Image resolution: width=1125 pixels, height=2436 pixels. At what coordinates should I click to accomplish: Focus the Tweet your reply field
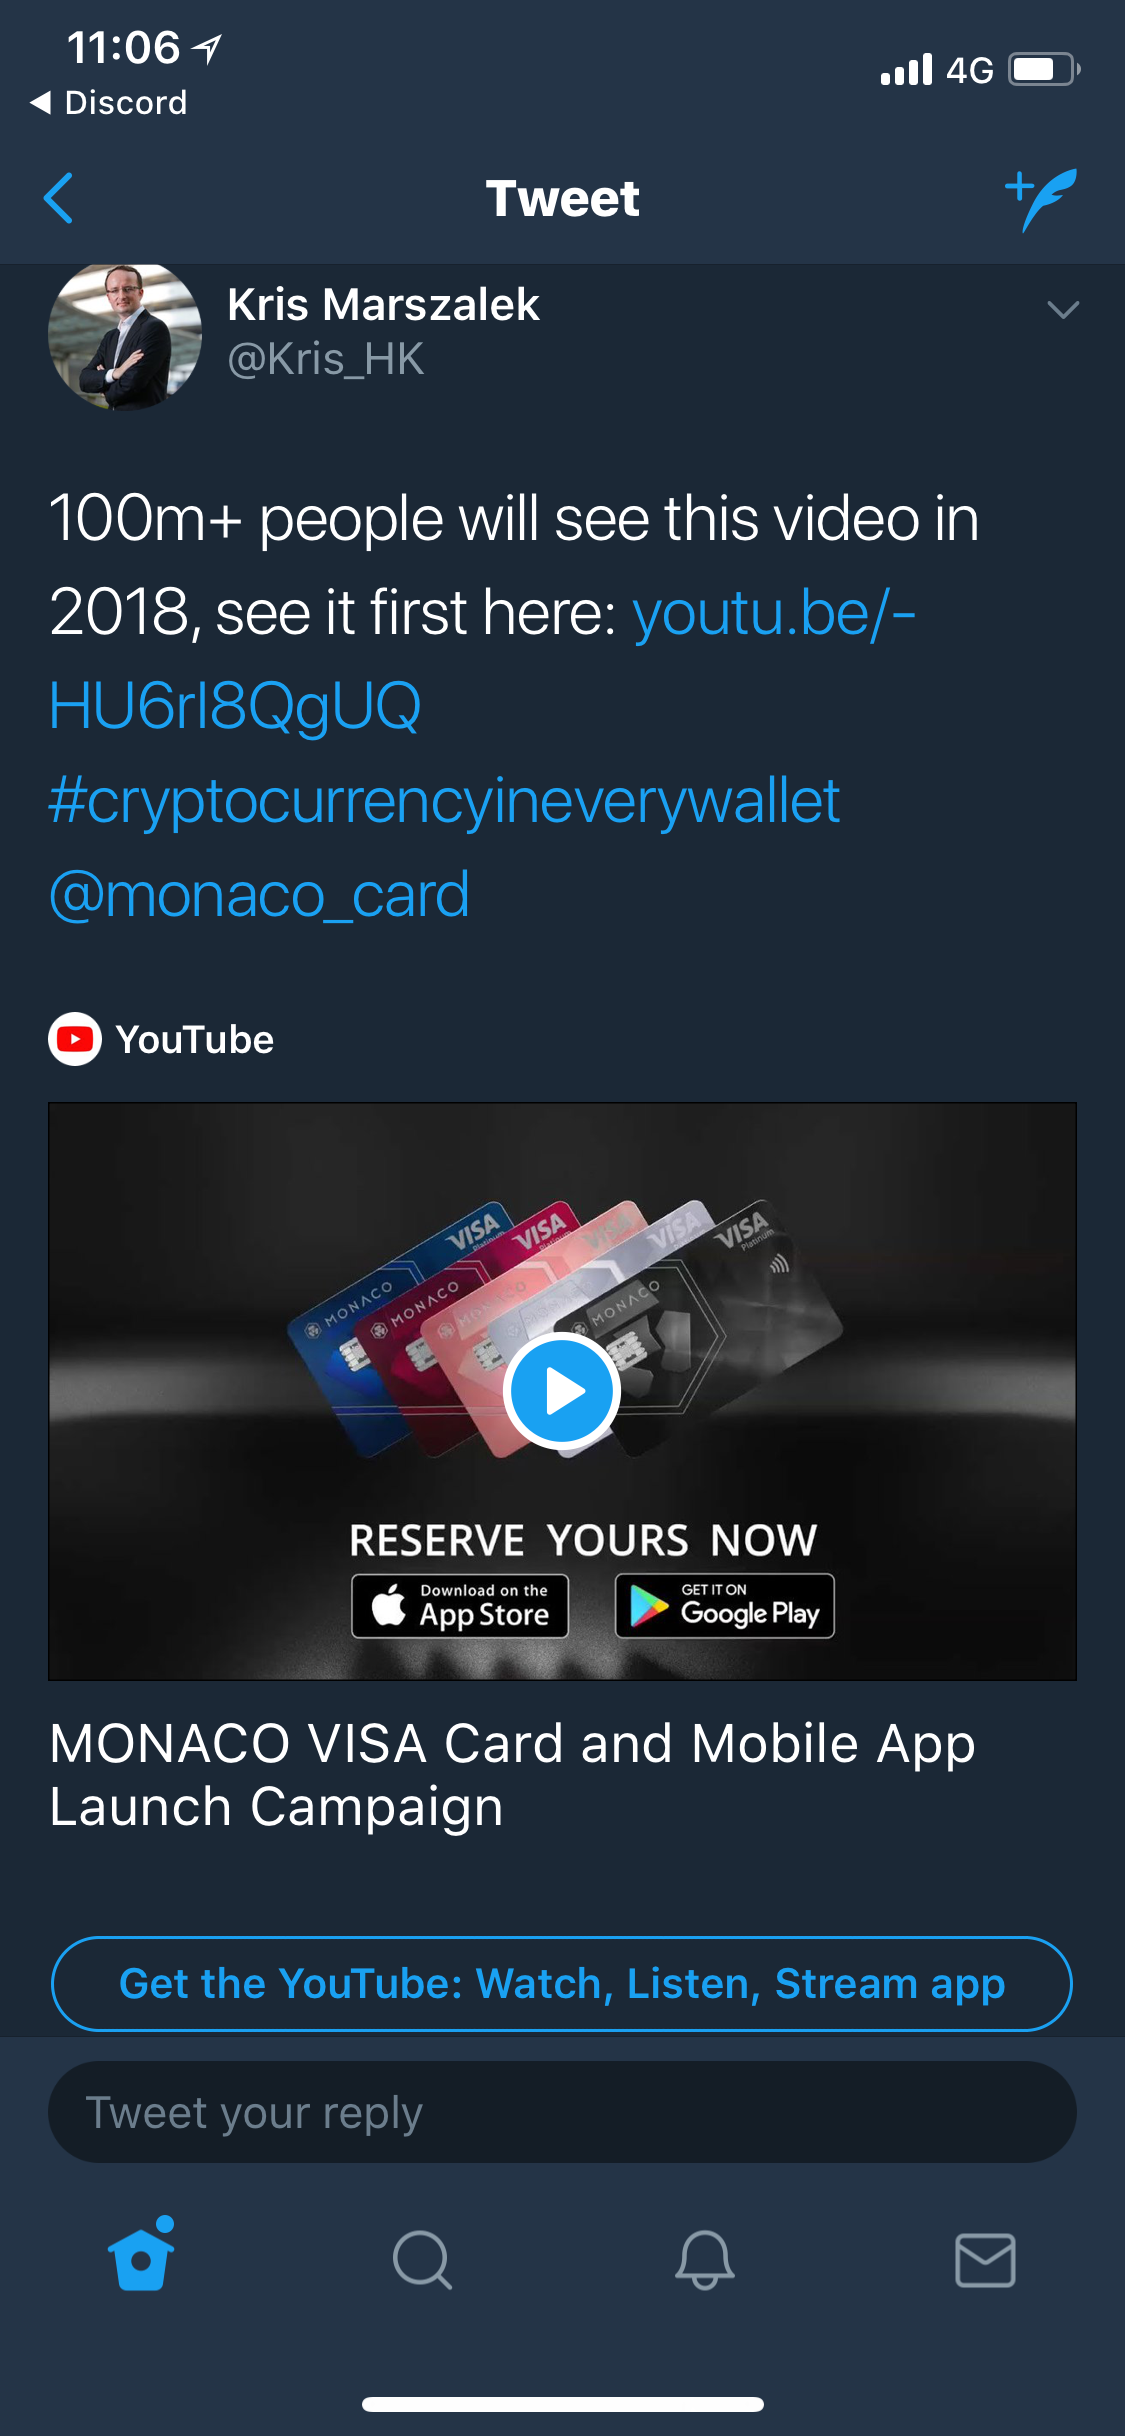pos(562,2112)
